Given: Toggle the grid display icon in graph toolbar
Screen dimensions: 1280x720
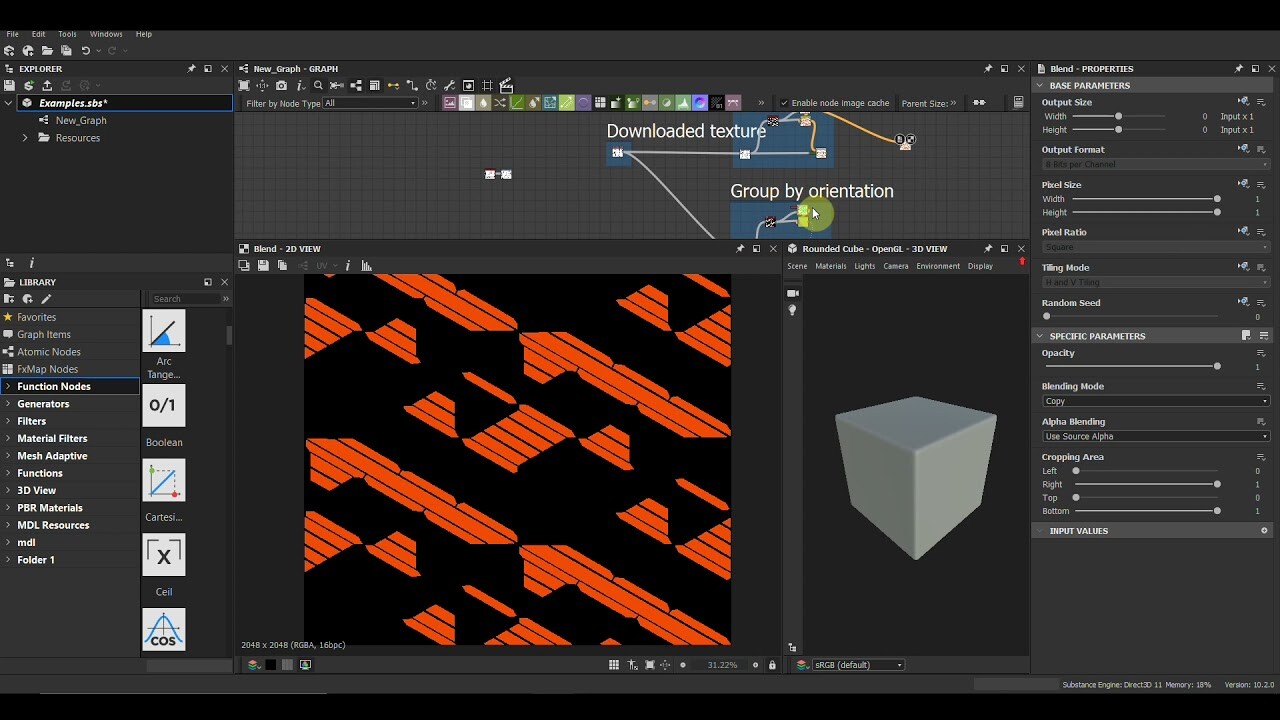Looking at the screenshot, I should [x=489, y=85].
